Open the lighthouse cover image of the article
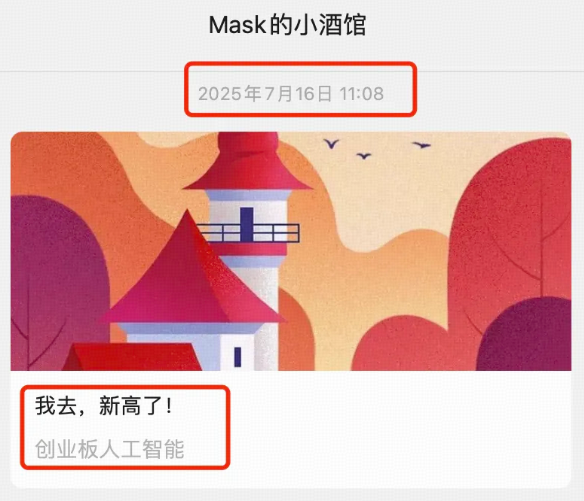This screenshot has height=501, width=584. tap(291, 251)
